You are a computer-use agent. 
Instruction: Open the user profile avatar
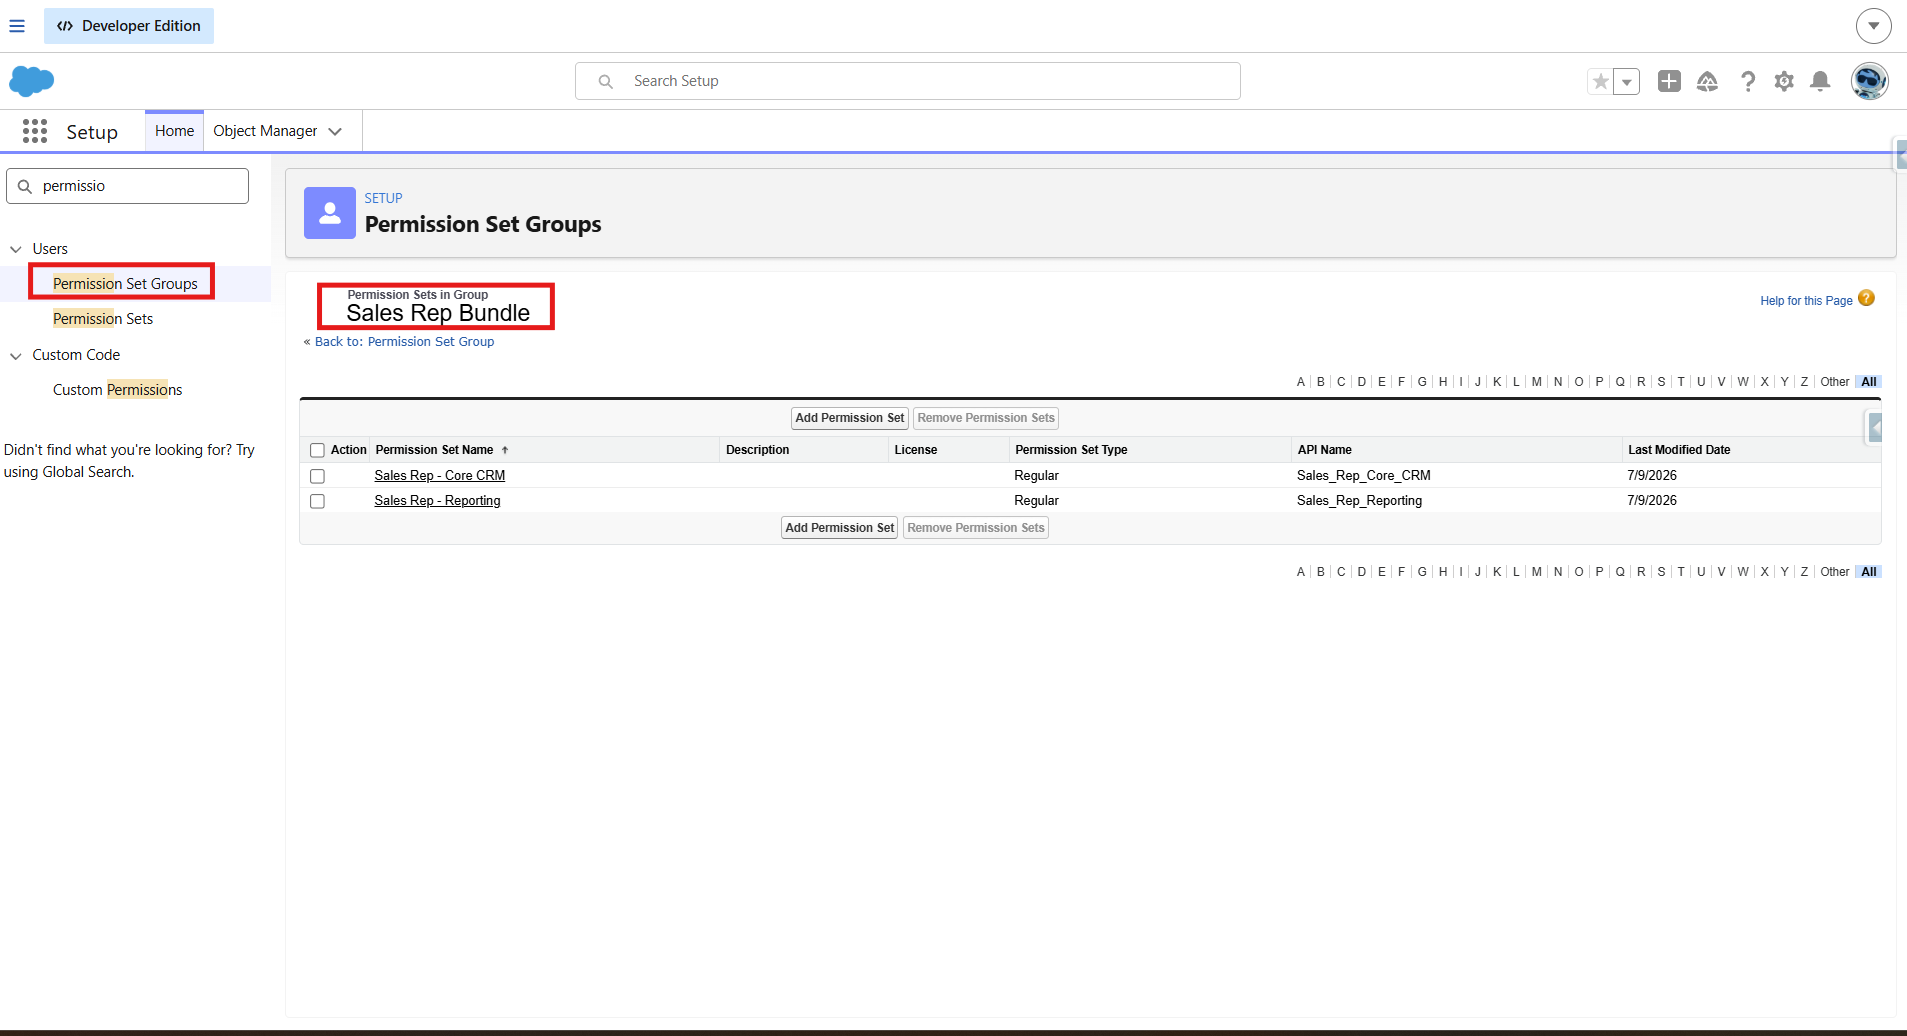(x=1869, y=81)
